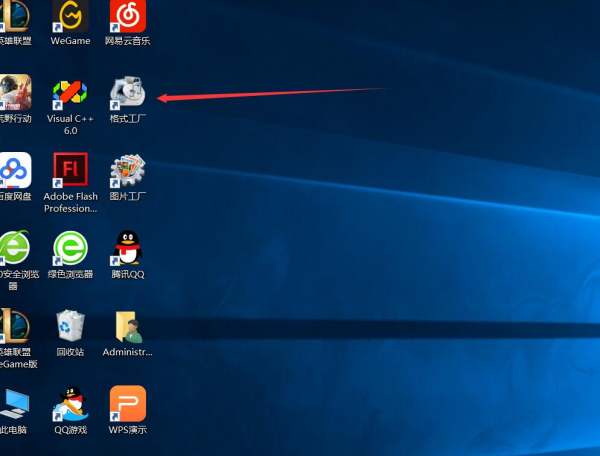Select the 此电脑 computer icon
Image resolution: width=600 pixels, height=456 pixels.
click(x=14, y=403)
